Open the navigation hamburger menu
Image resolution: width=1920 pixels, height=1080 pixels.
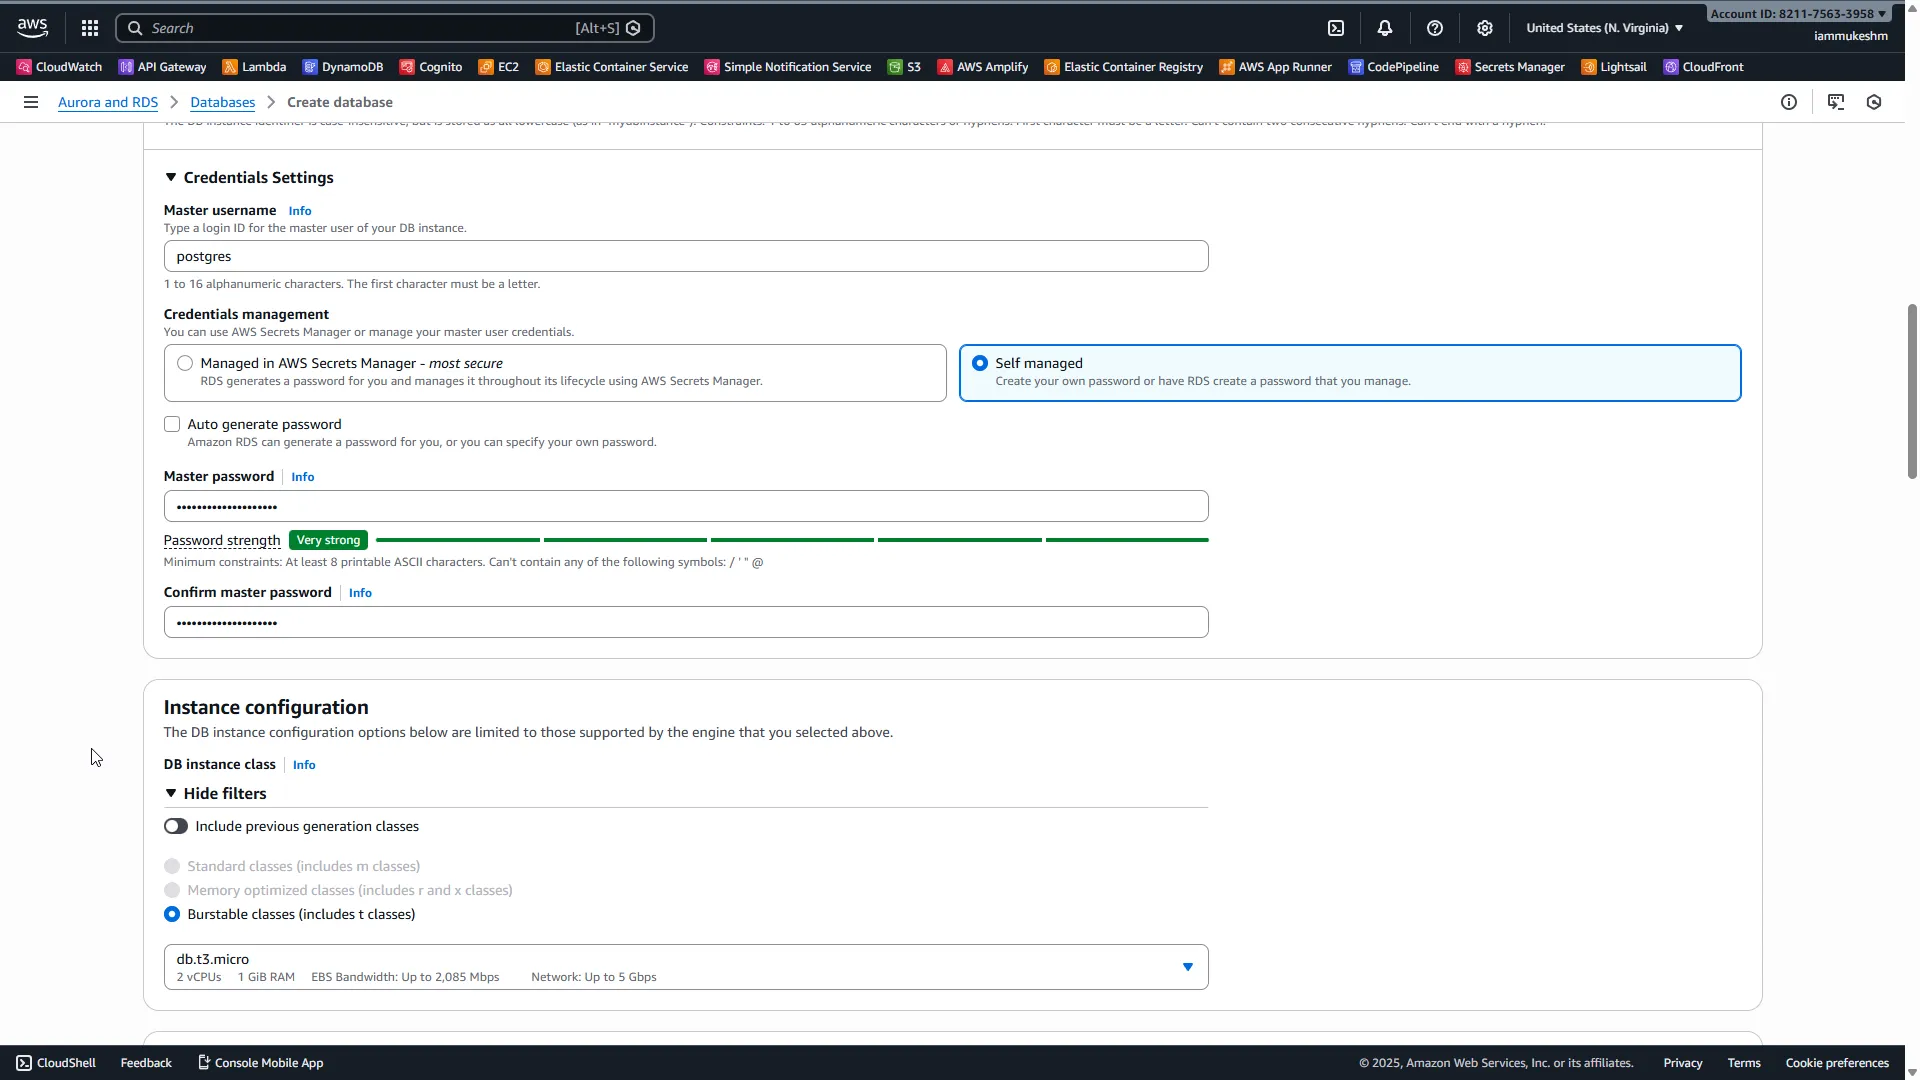pos(30,101)
